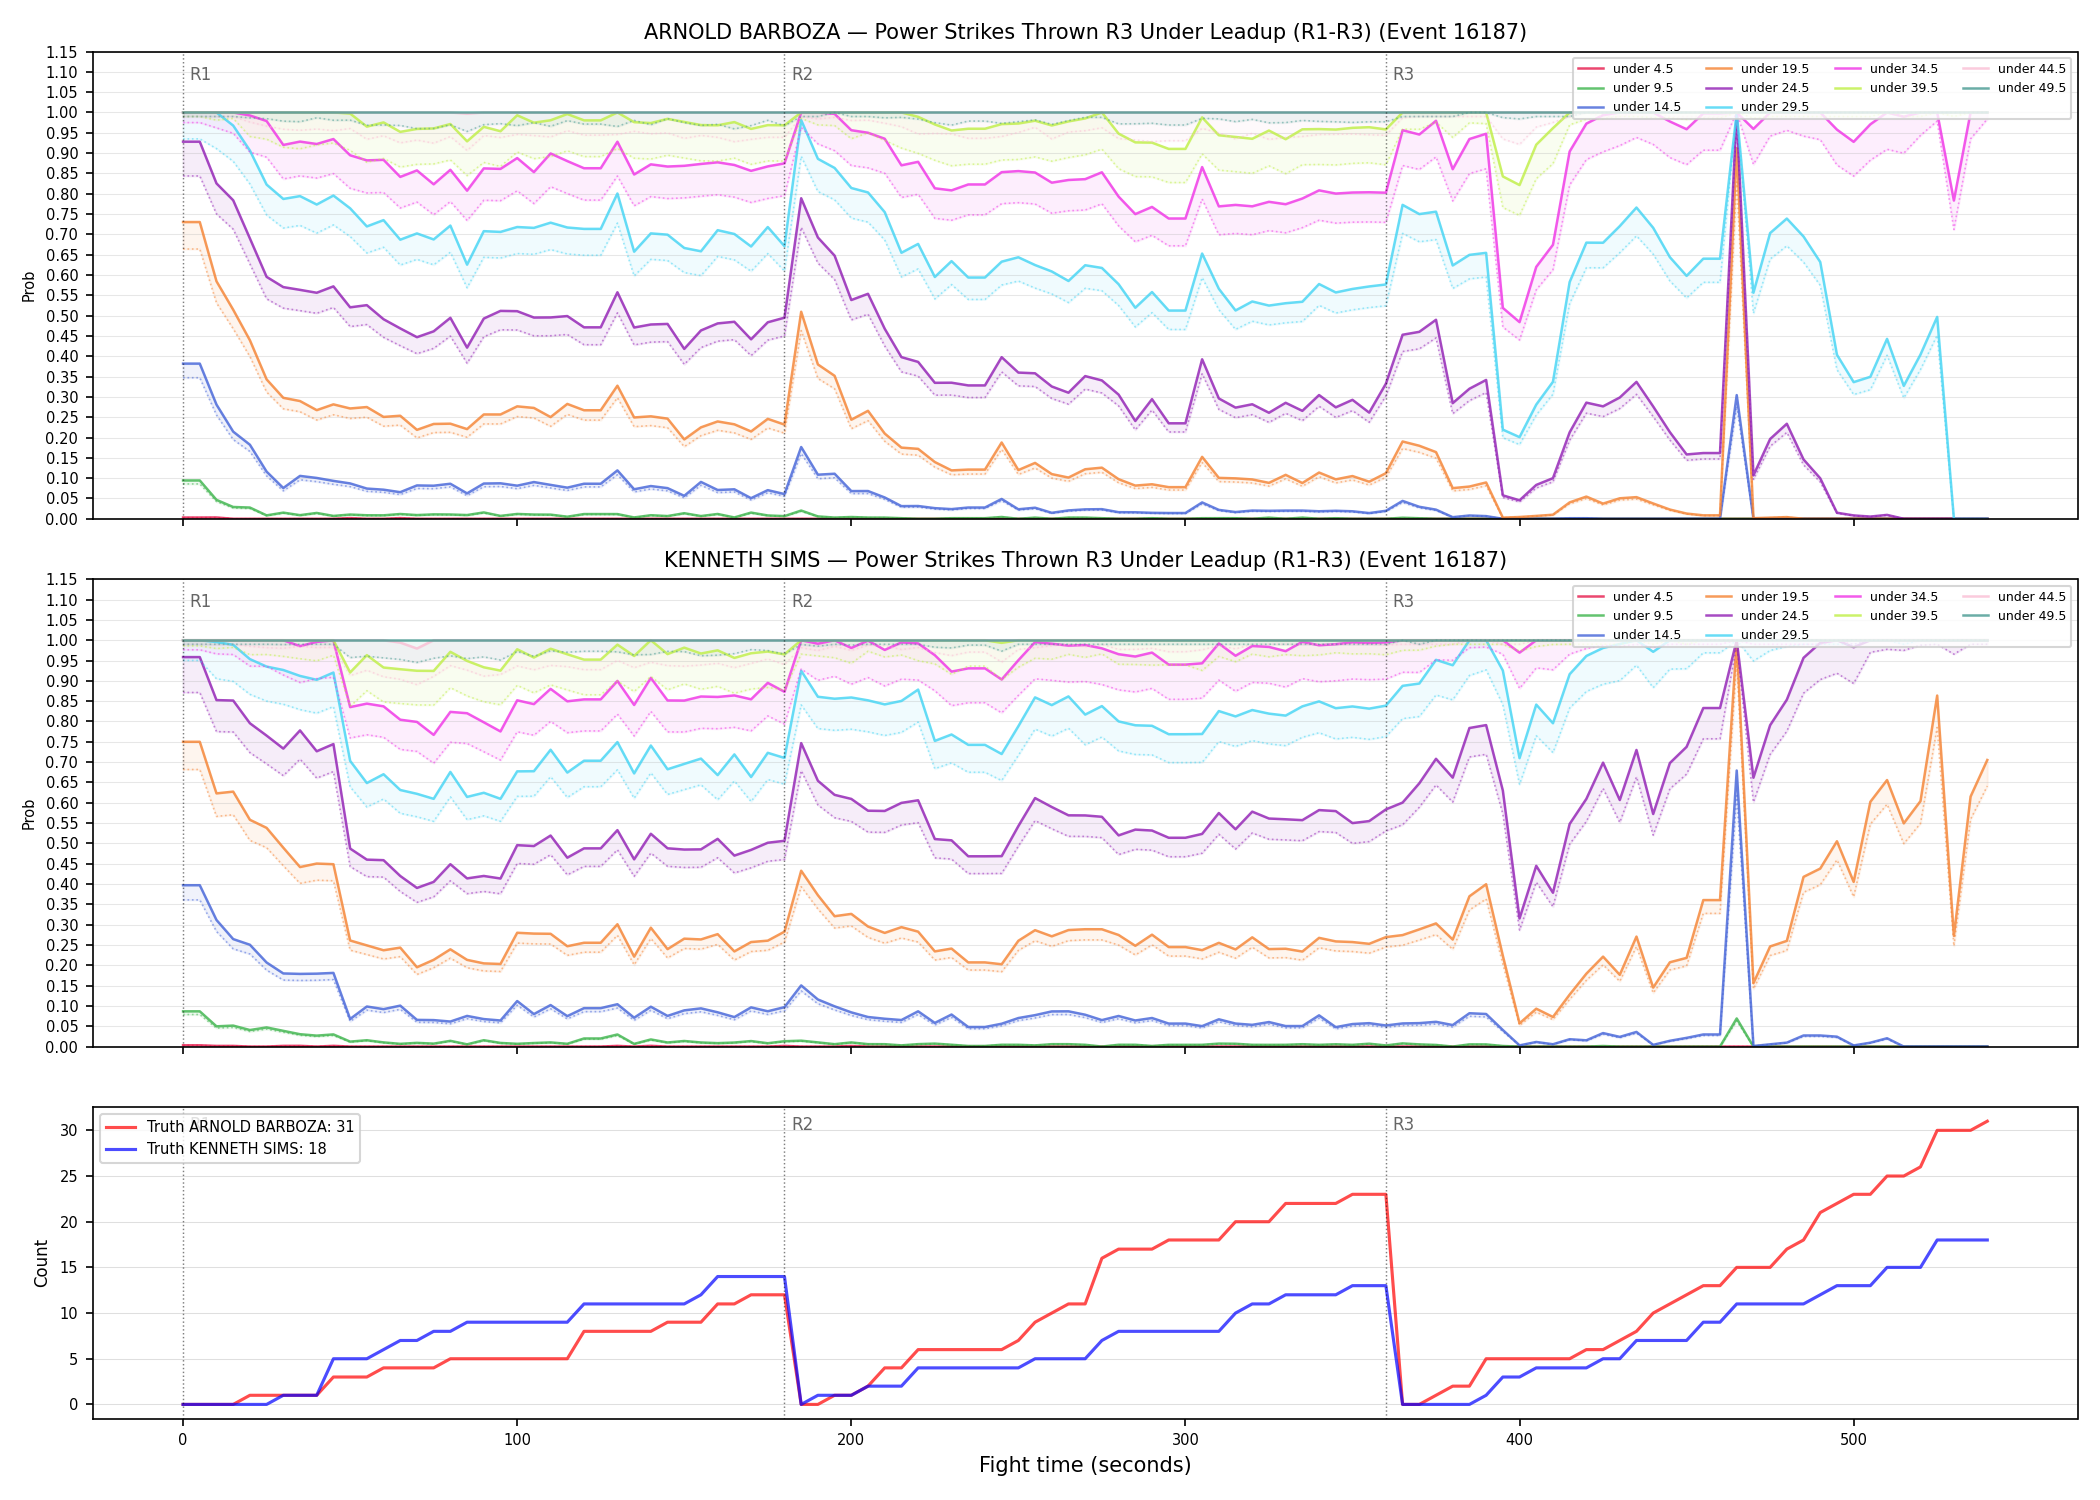Screen dimensions: 2100x1500
Task: Click the '1.15' tick in Sims chart
Action: (61, 580)
